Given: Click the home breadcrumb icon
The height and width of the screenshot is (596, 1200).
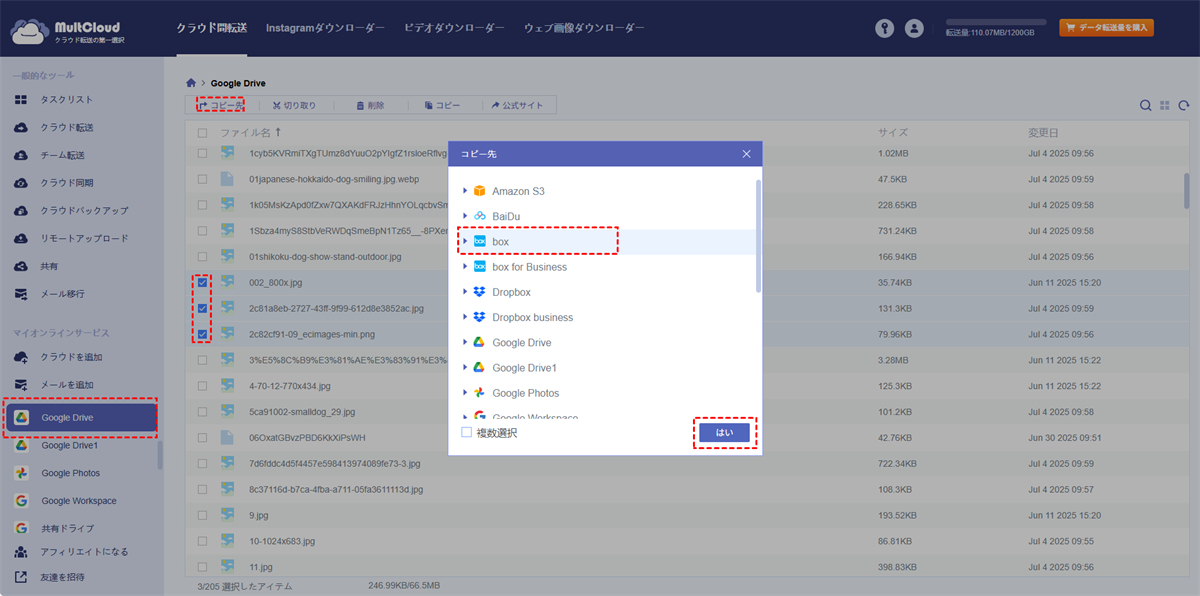Looking at the screenshot, I should click(191, 83).
